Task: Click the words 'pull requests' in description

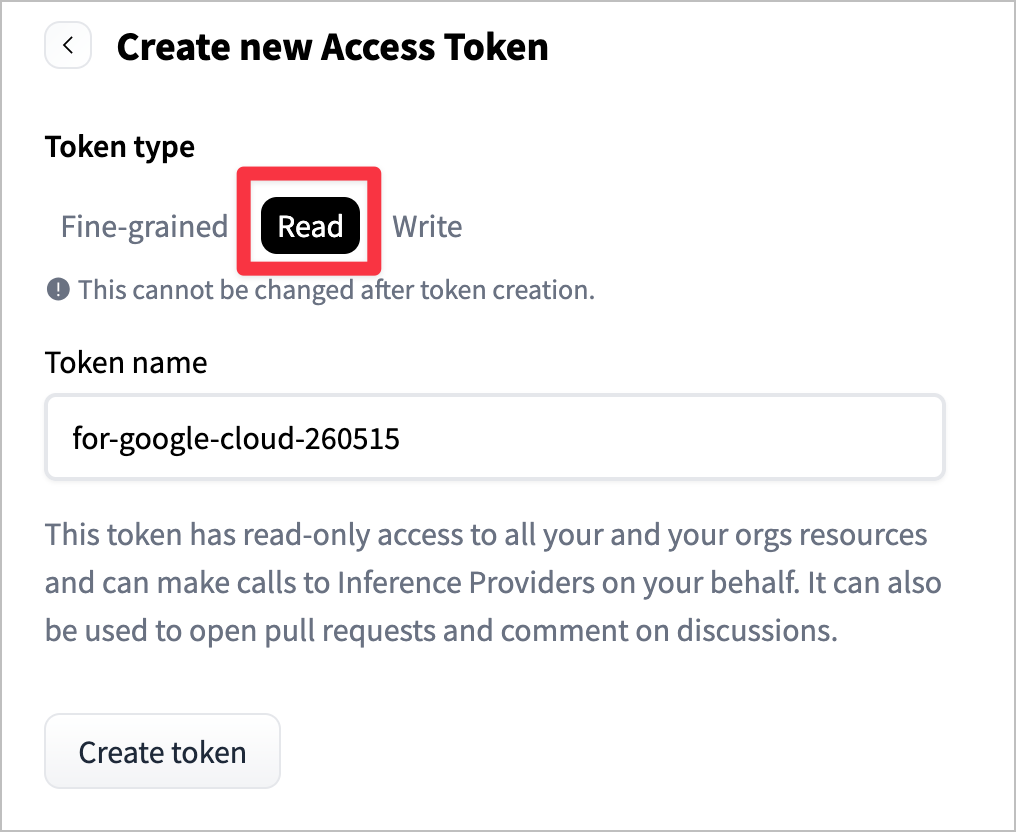Action: click(350, 630)
